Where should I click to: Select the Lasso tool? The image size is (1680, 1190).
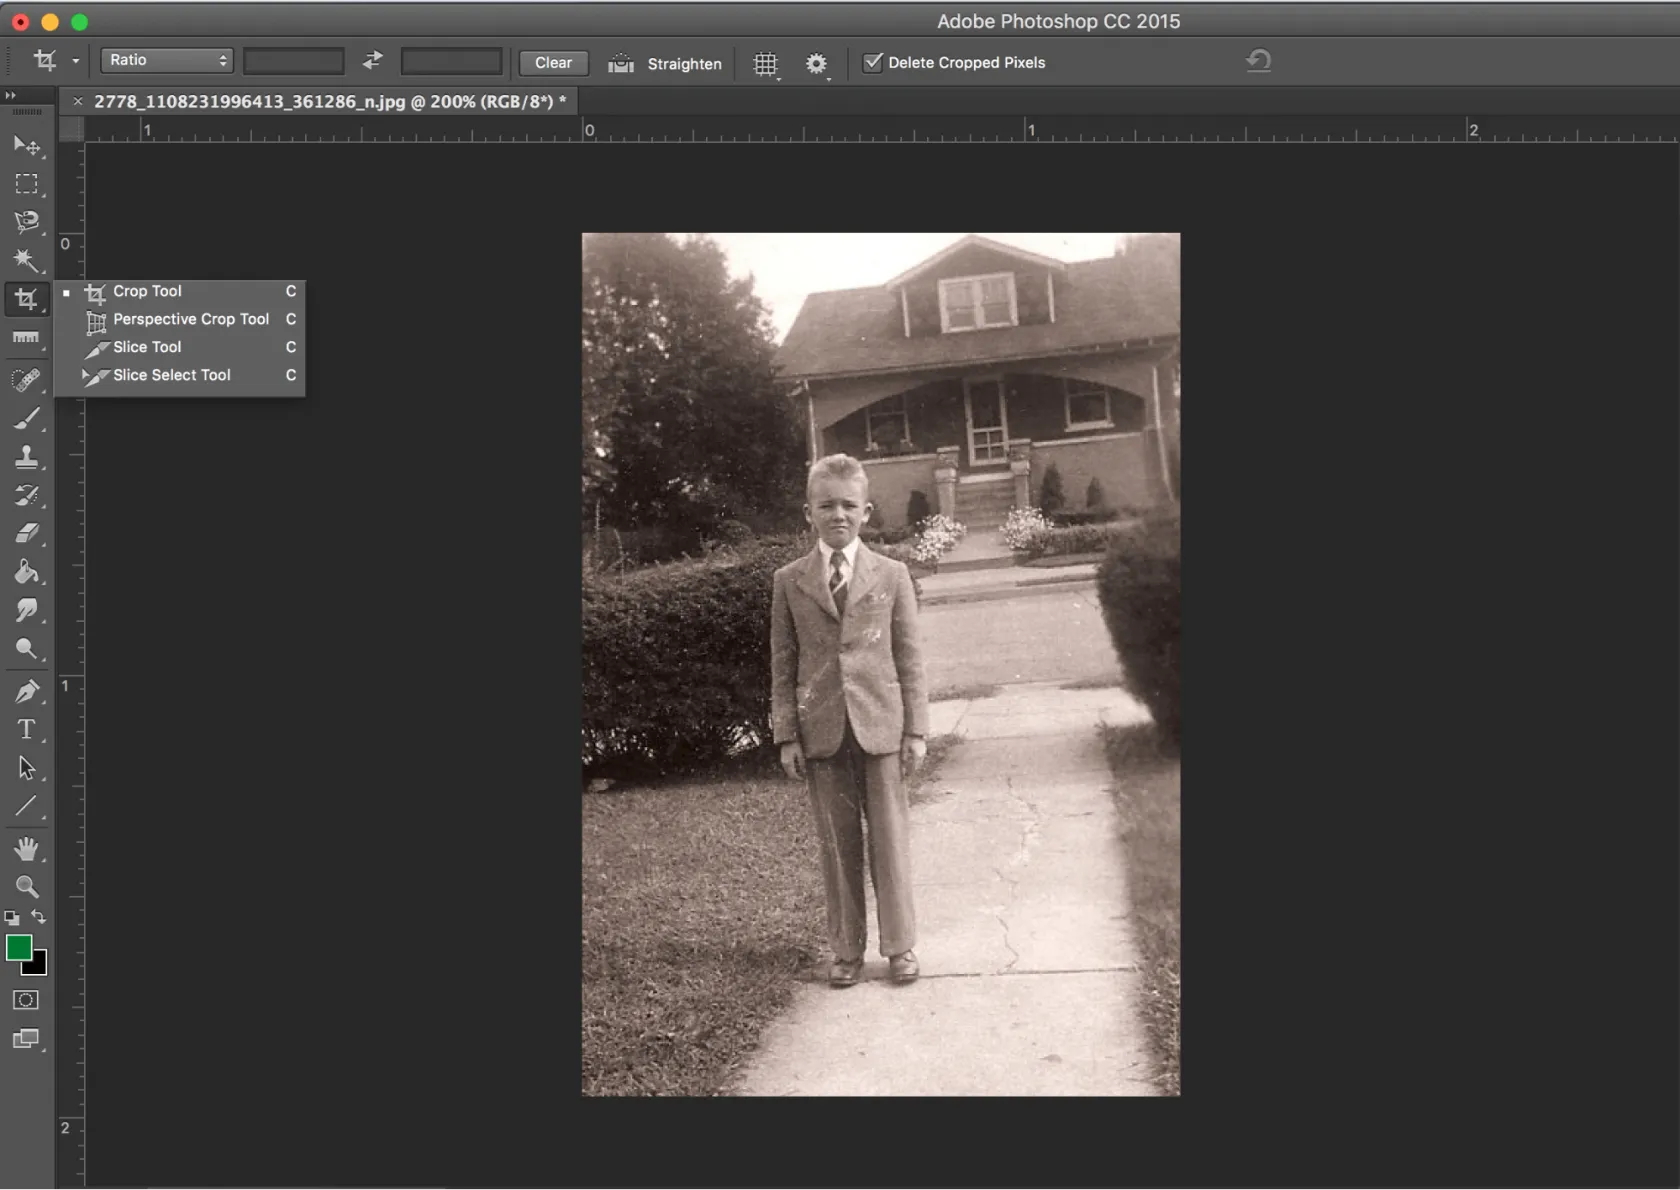(x=26, y=222)
